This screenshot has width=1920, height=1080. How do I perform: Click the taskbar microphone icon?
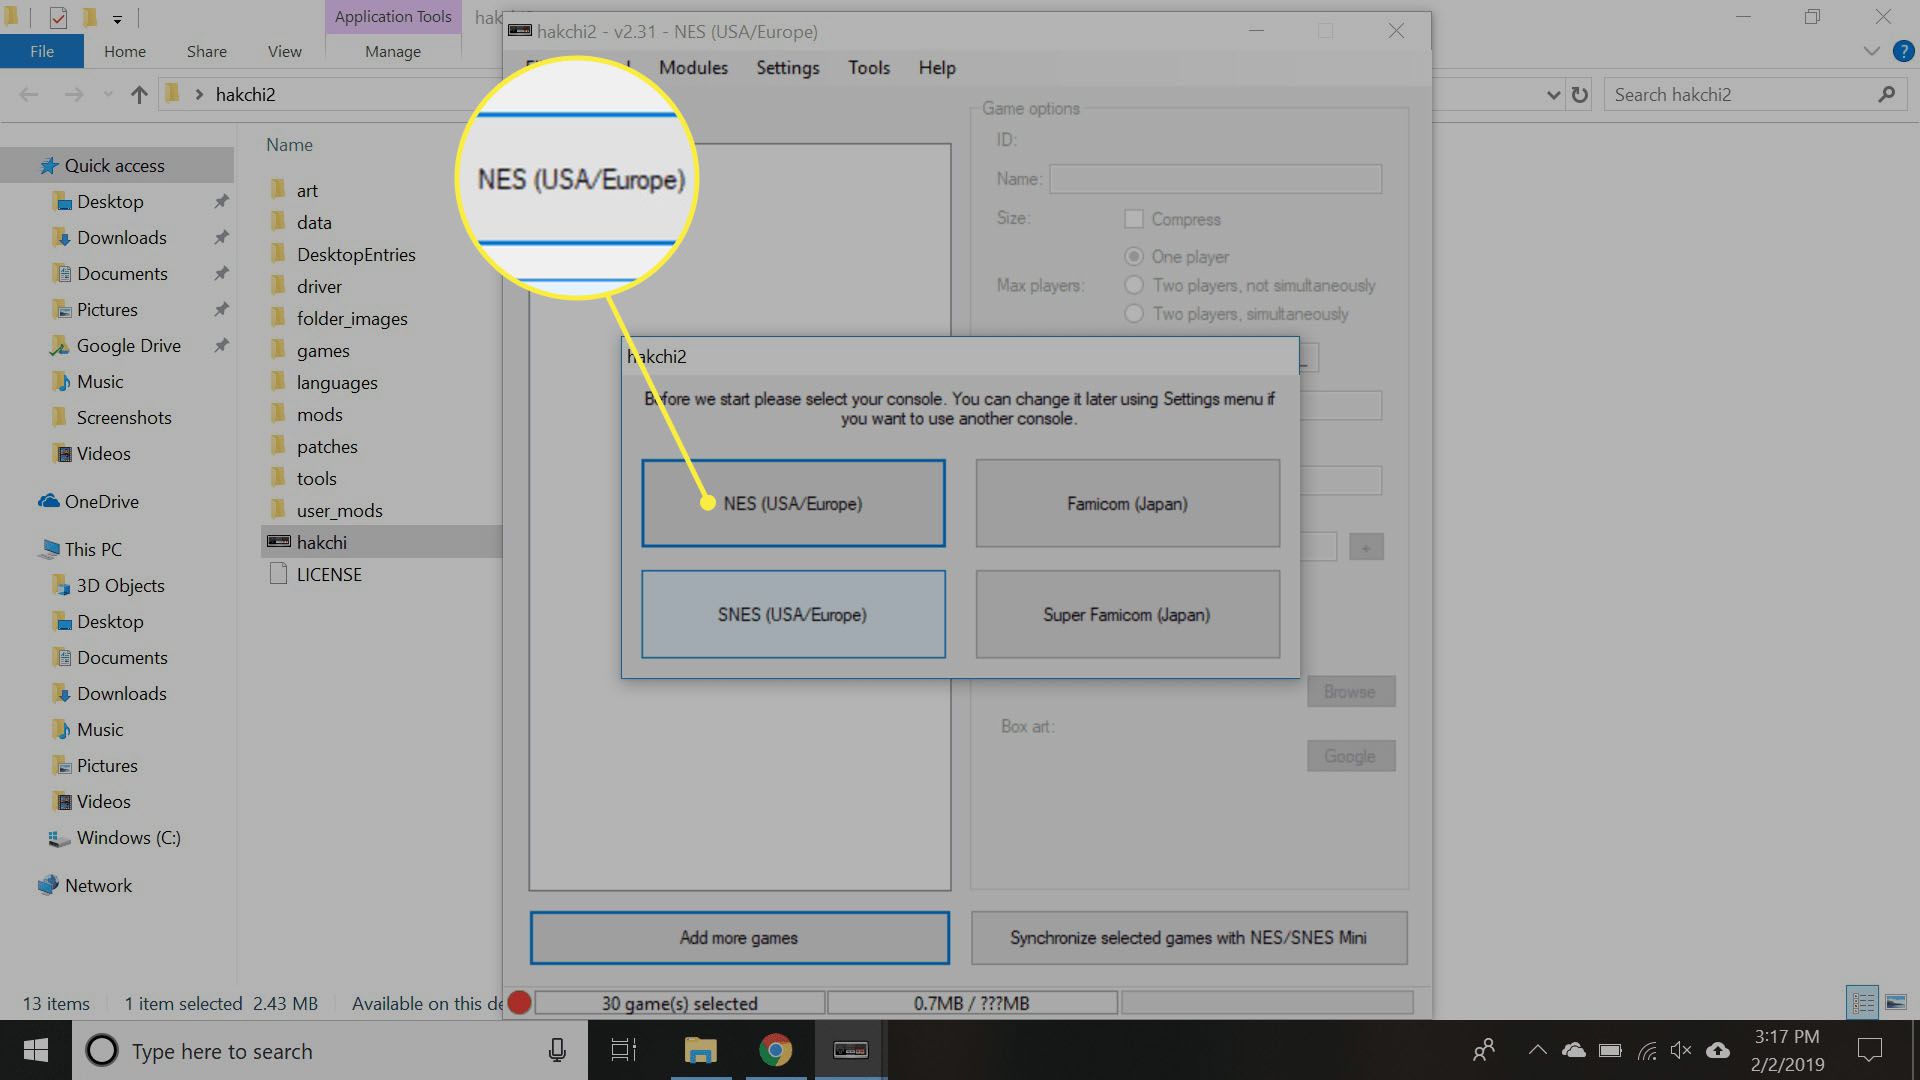click(x=557, y=1050)
